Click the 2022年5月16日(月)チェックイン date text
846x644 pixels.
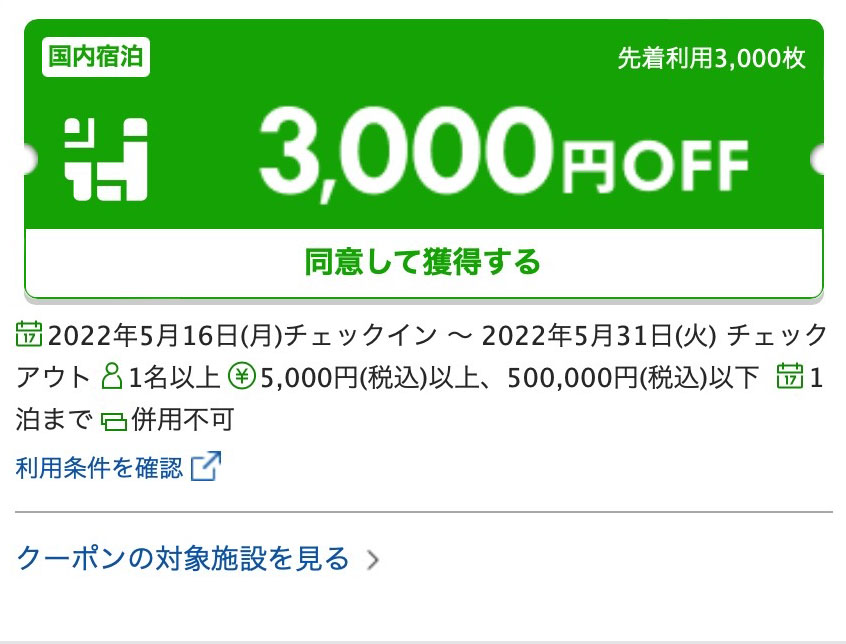pyautogui.click(x=242, y=335)
